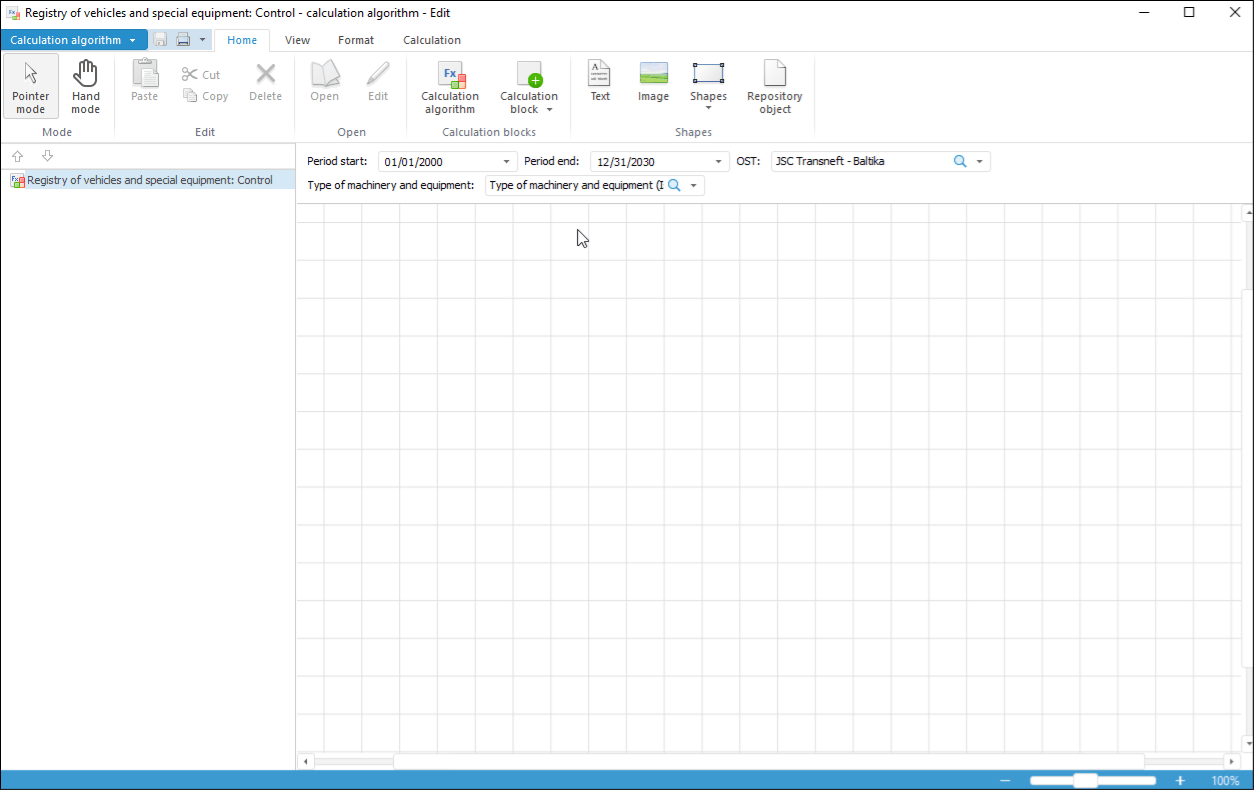The height and width of the screenshot is (790, 1254).
Task: Move item up with up arrow
Action: coord(18,156)
